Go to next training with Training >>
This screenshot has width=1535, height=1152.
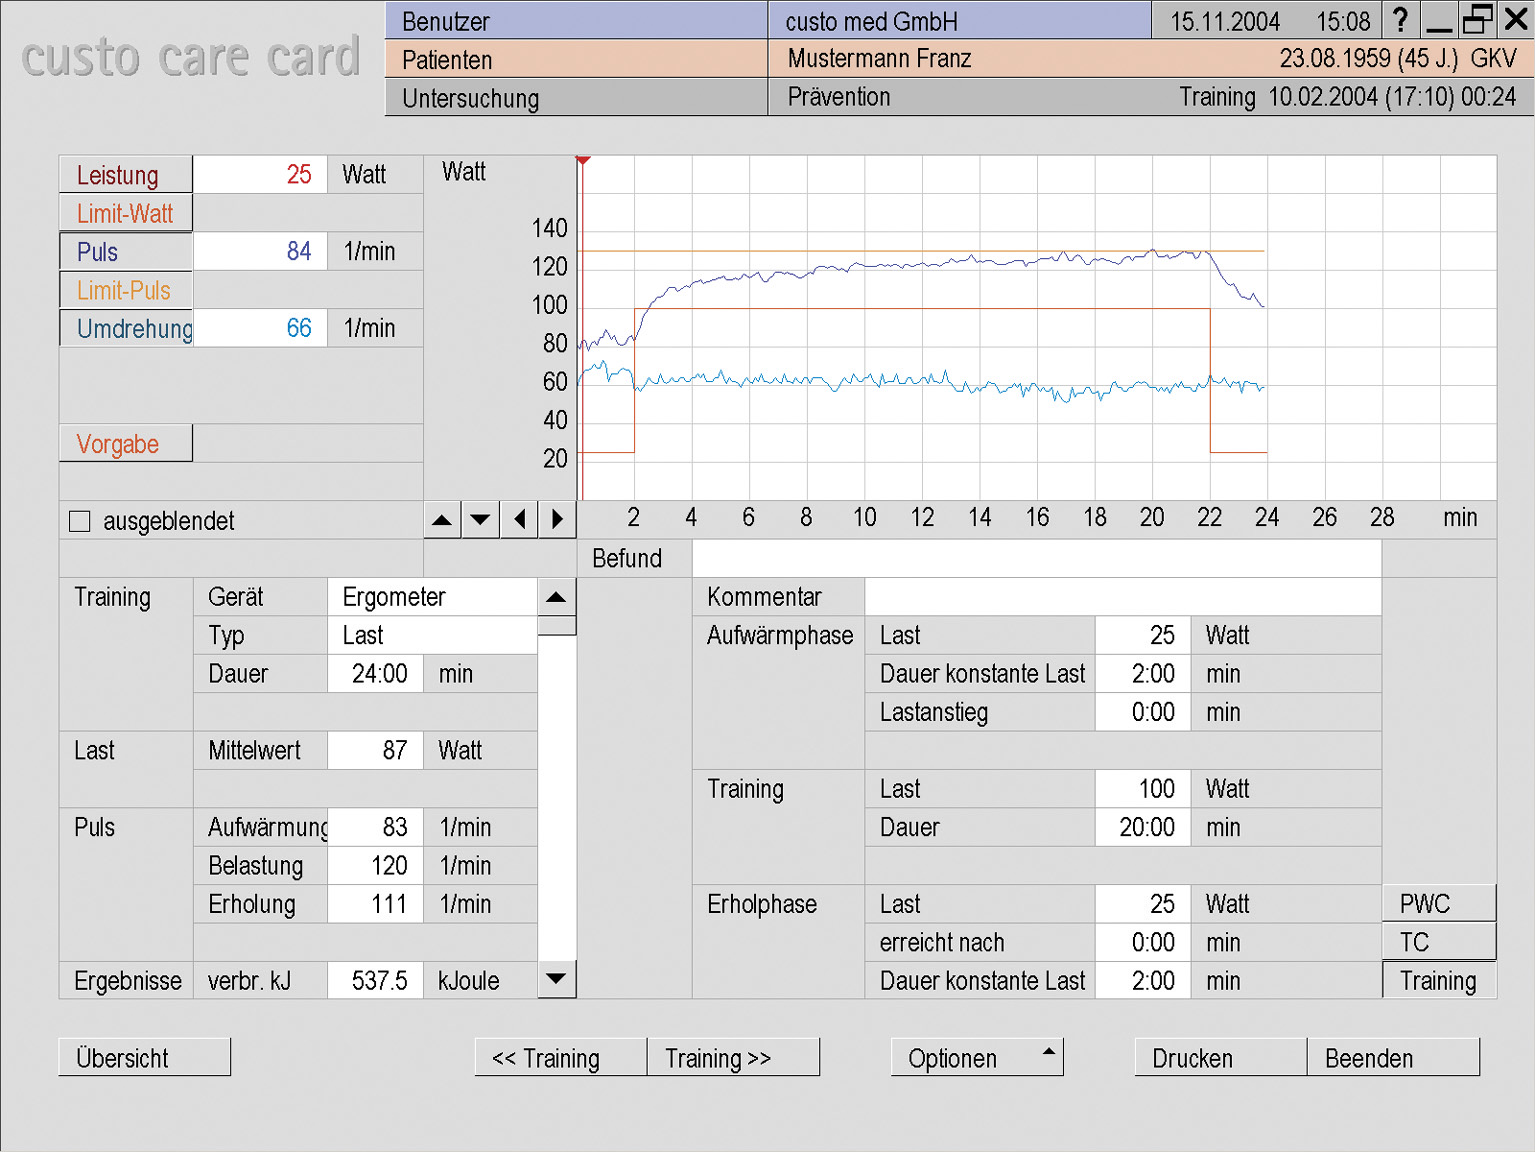[733, 1058]
